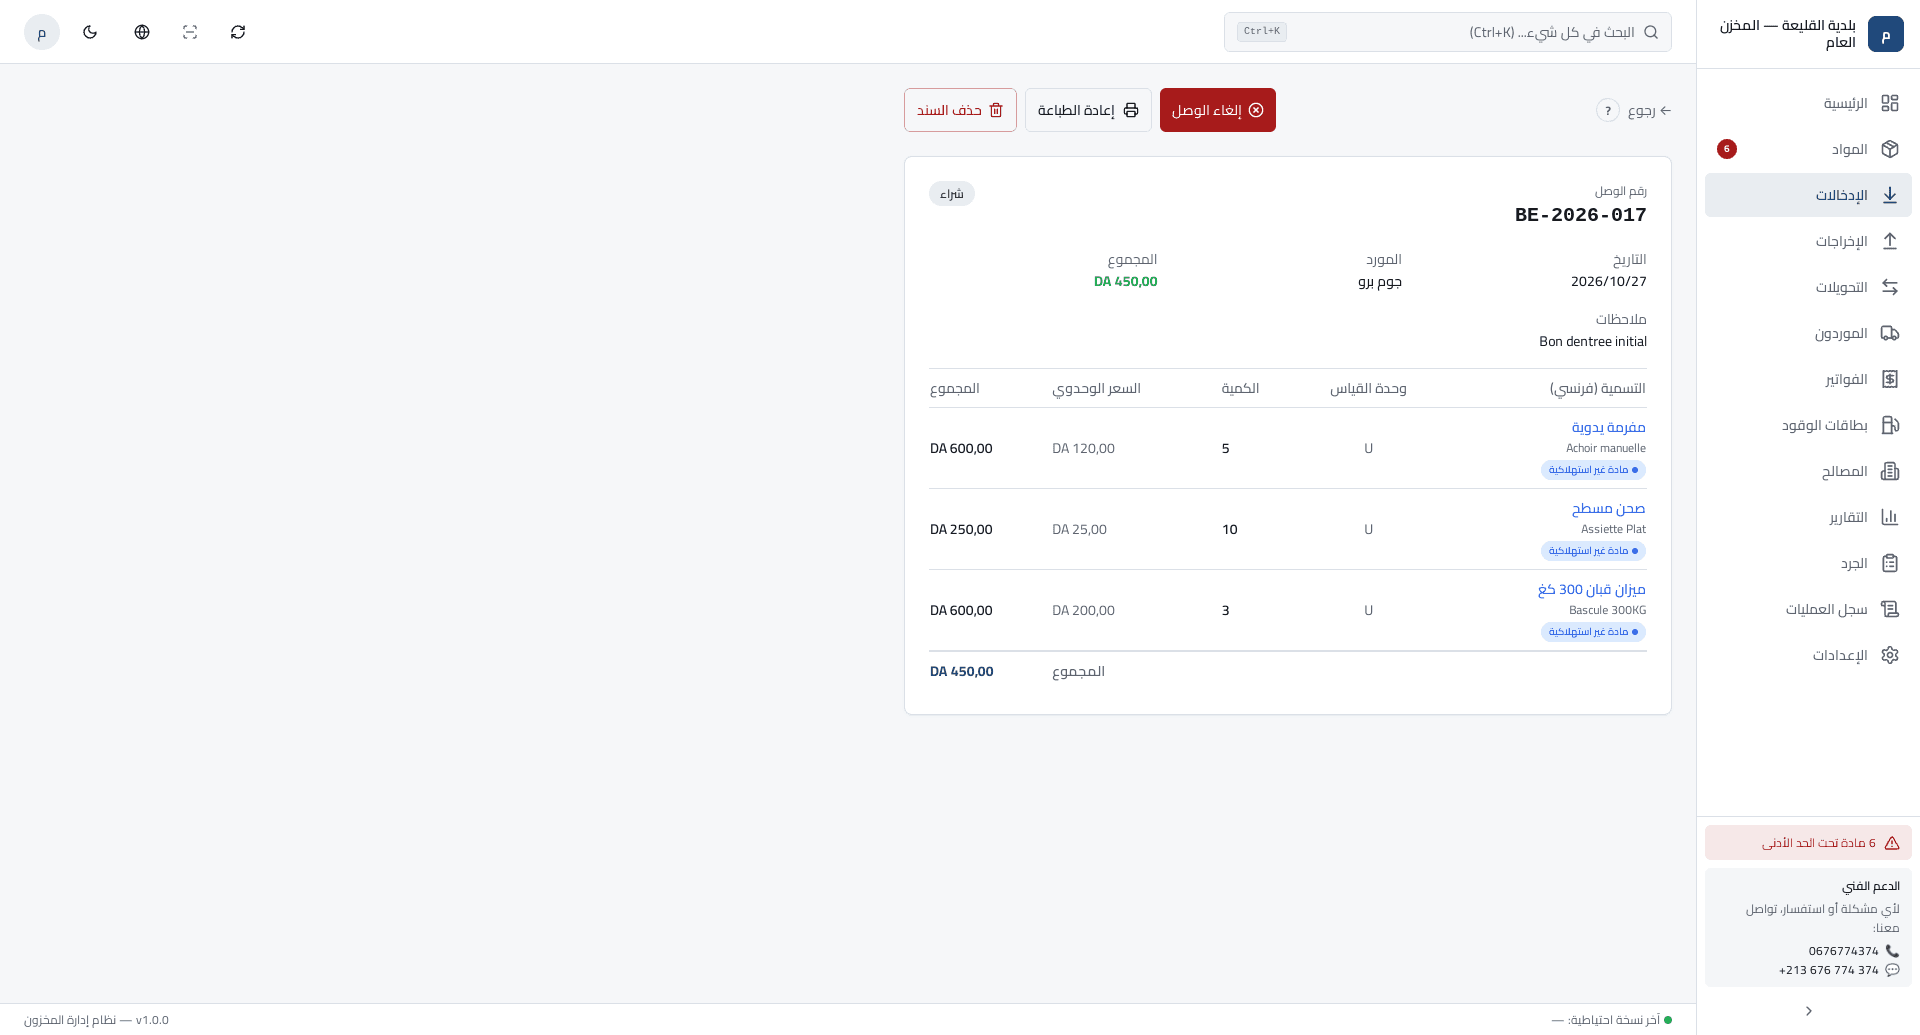This screenshot has width=1920, height=1035.
Task: Click the fullscreen scan icon in top bar
Action: [x=190, y=32]
